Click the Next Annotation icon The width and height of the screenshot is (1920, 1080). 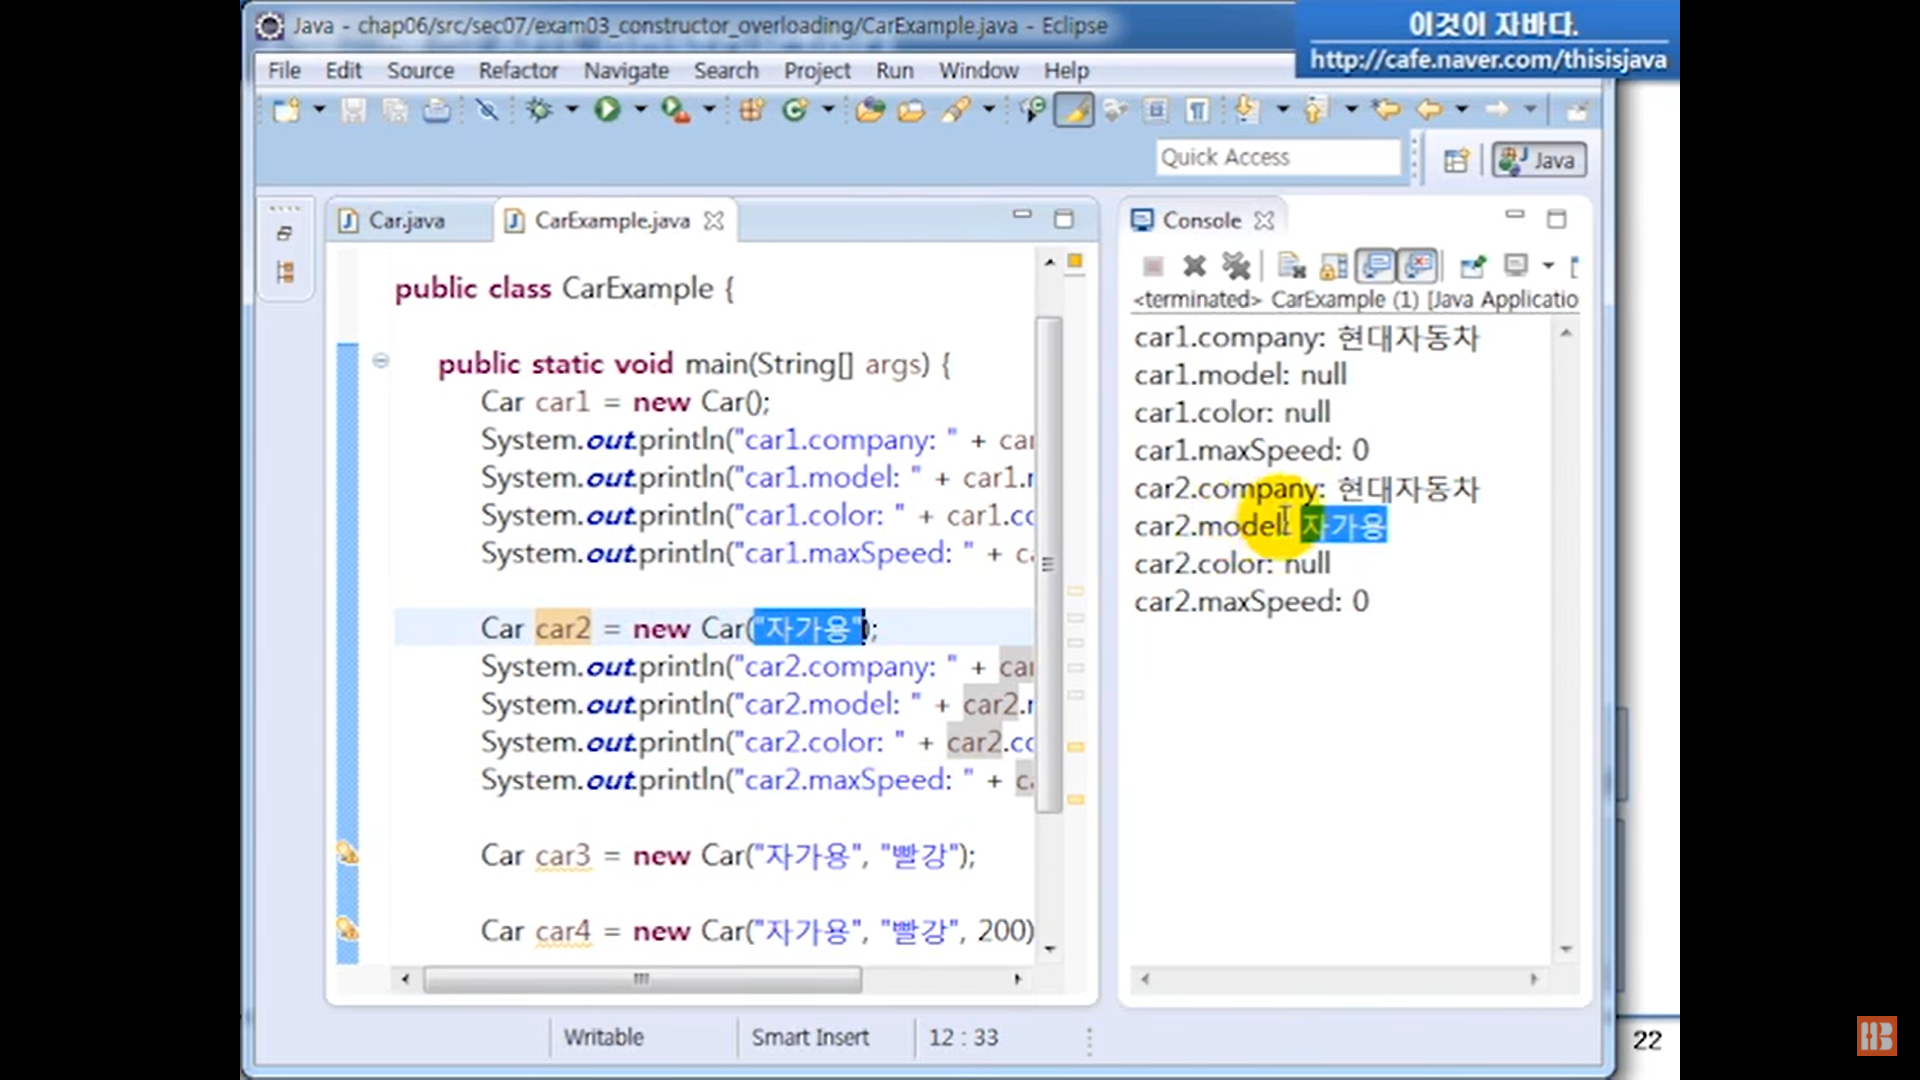pyautogui.click(x=1246, y=110)
